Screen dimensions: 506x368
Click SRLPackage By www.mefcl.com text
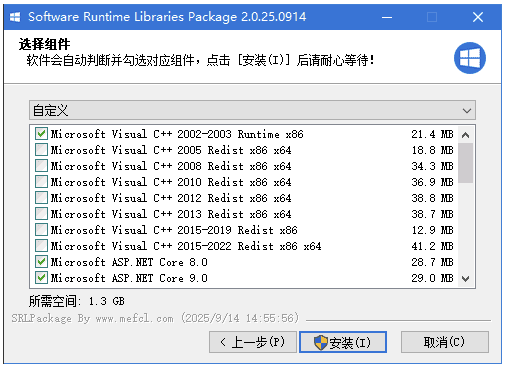coord(92,318)
